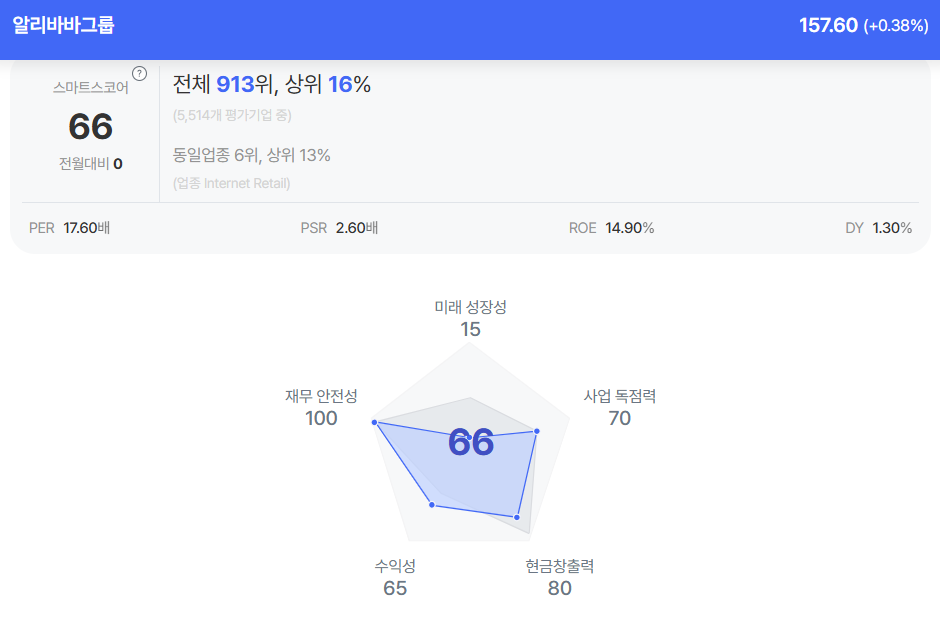
Task: Click the 사업 독점력 data point on radar chart
Action: tap(537, 431)
